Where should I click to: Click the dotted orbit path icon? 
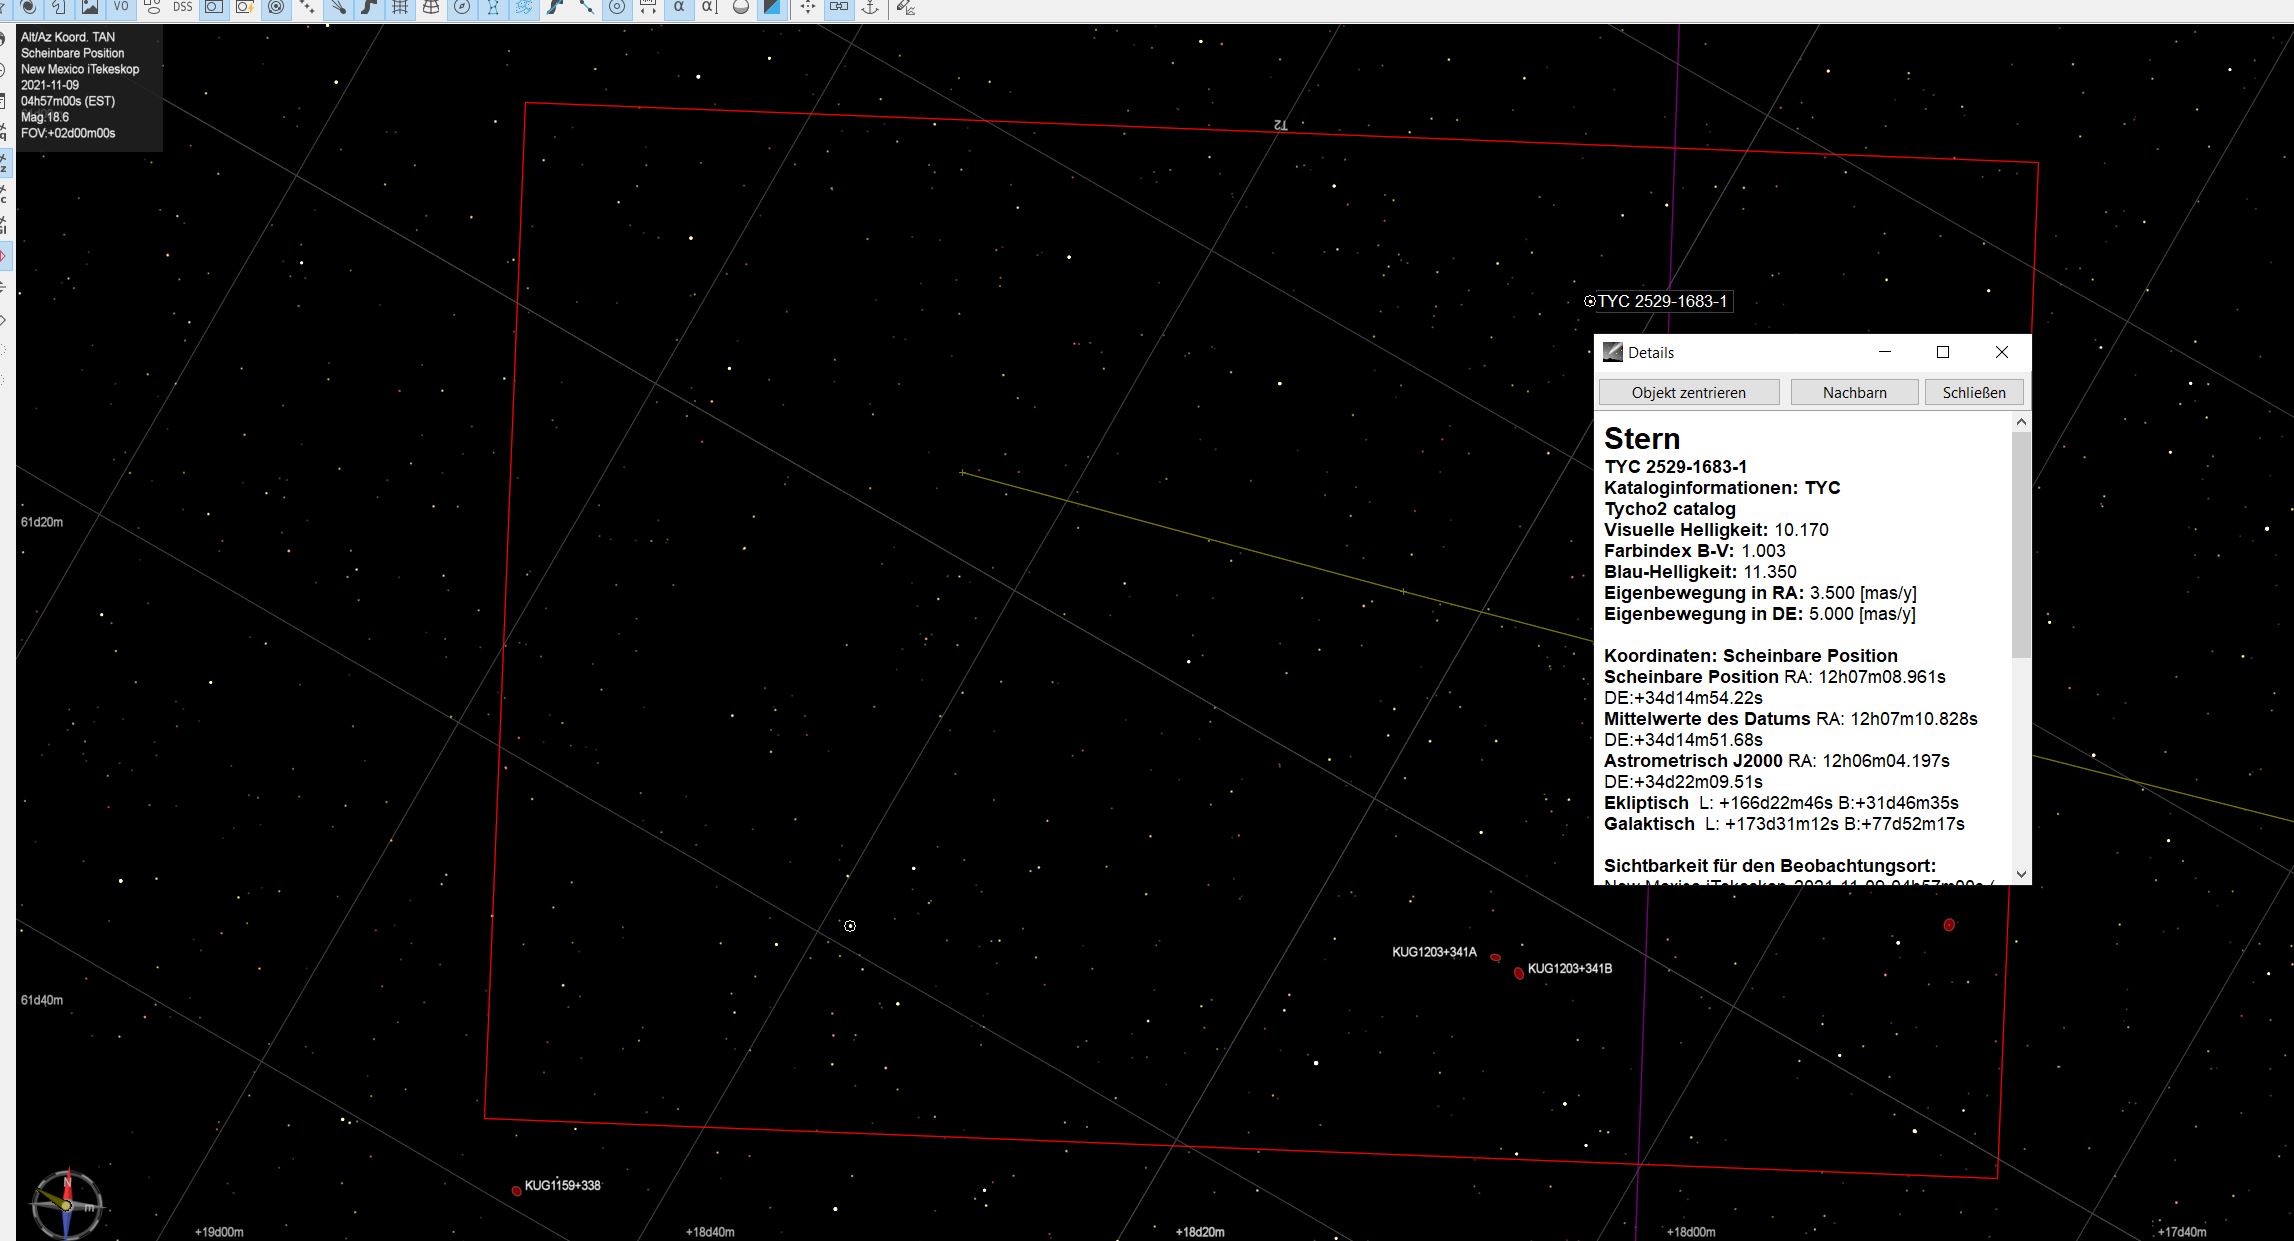click(x=307, y=7)
